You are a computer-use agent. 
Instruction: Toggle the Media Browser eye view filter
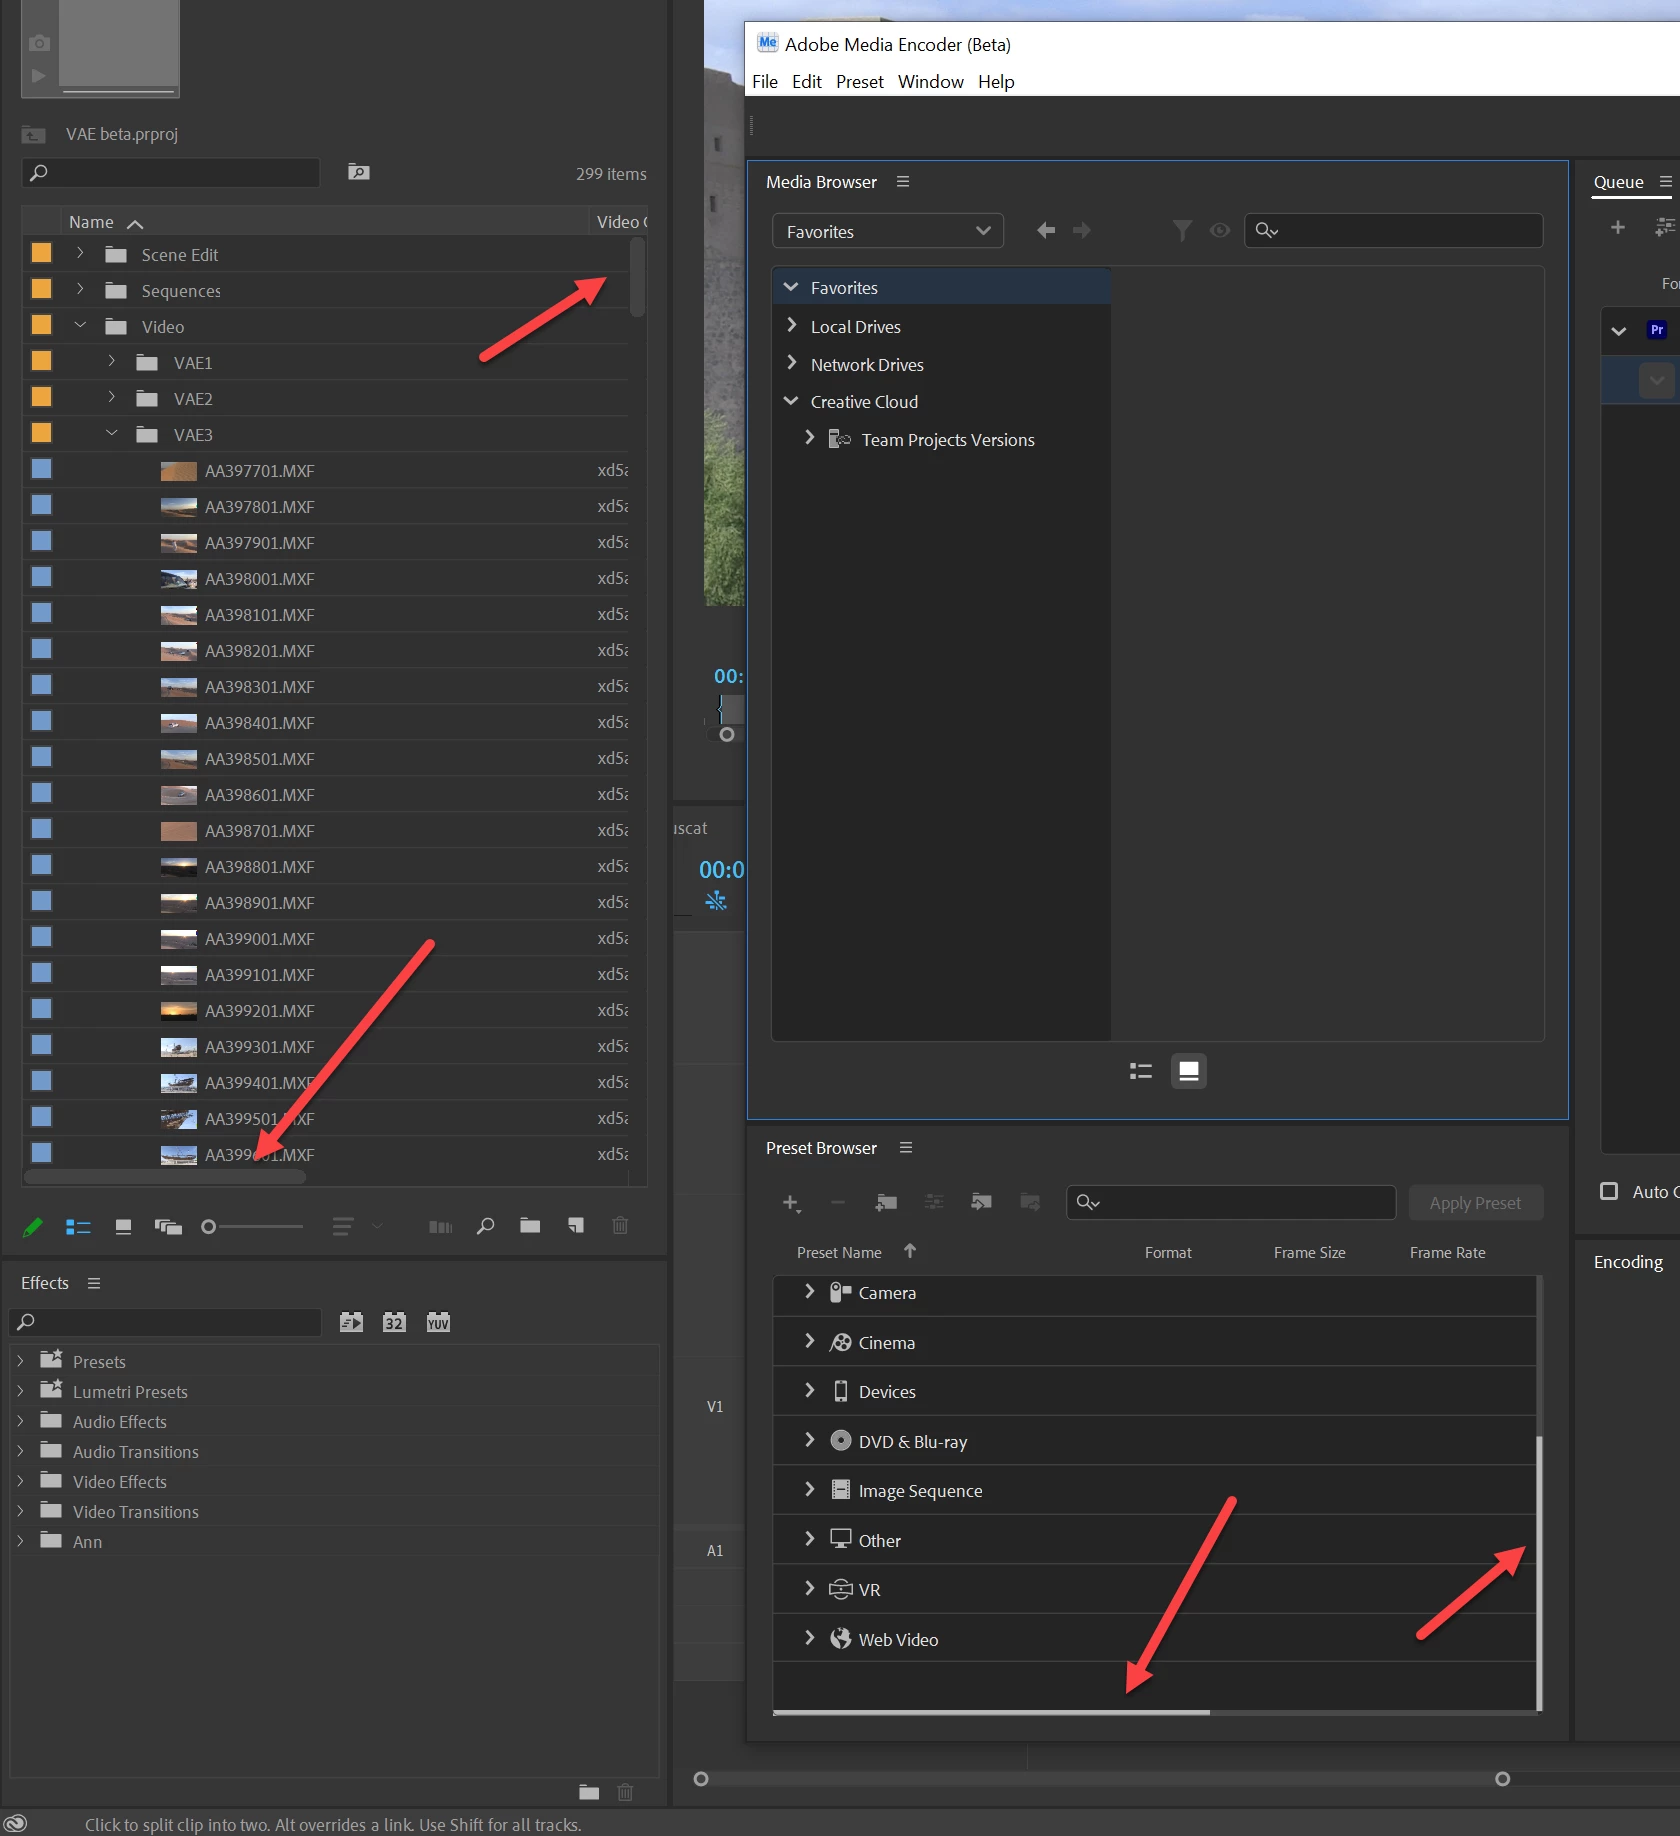pos(1220,231)
